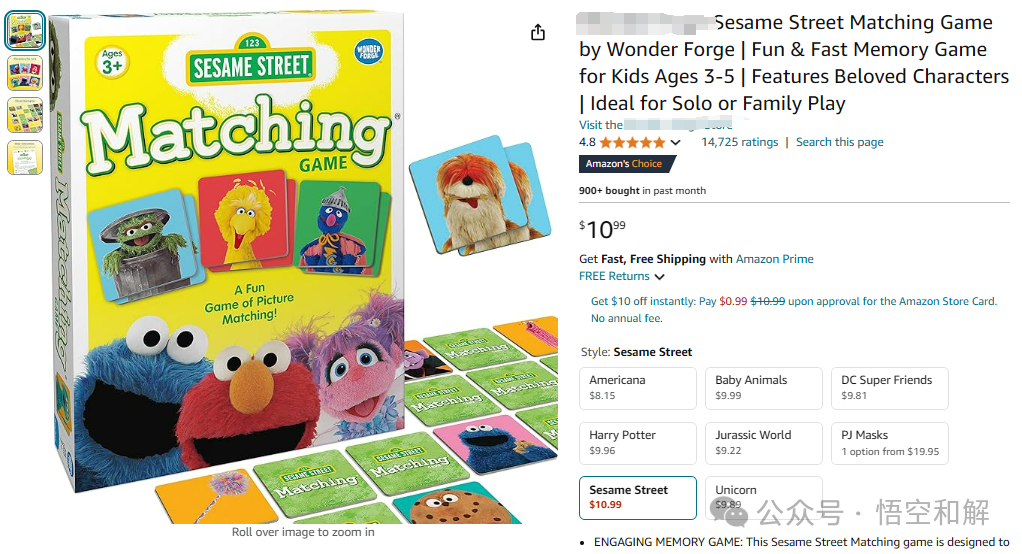Choose the Jurassic World style option
The image size is (1022, 554).
click(x=763, y=443)
